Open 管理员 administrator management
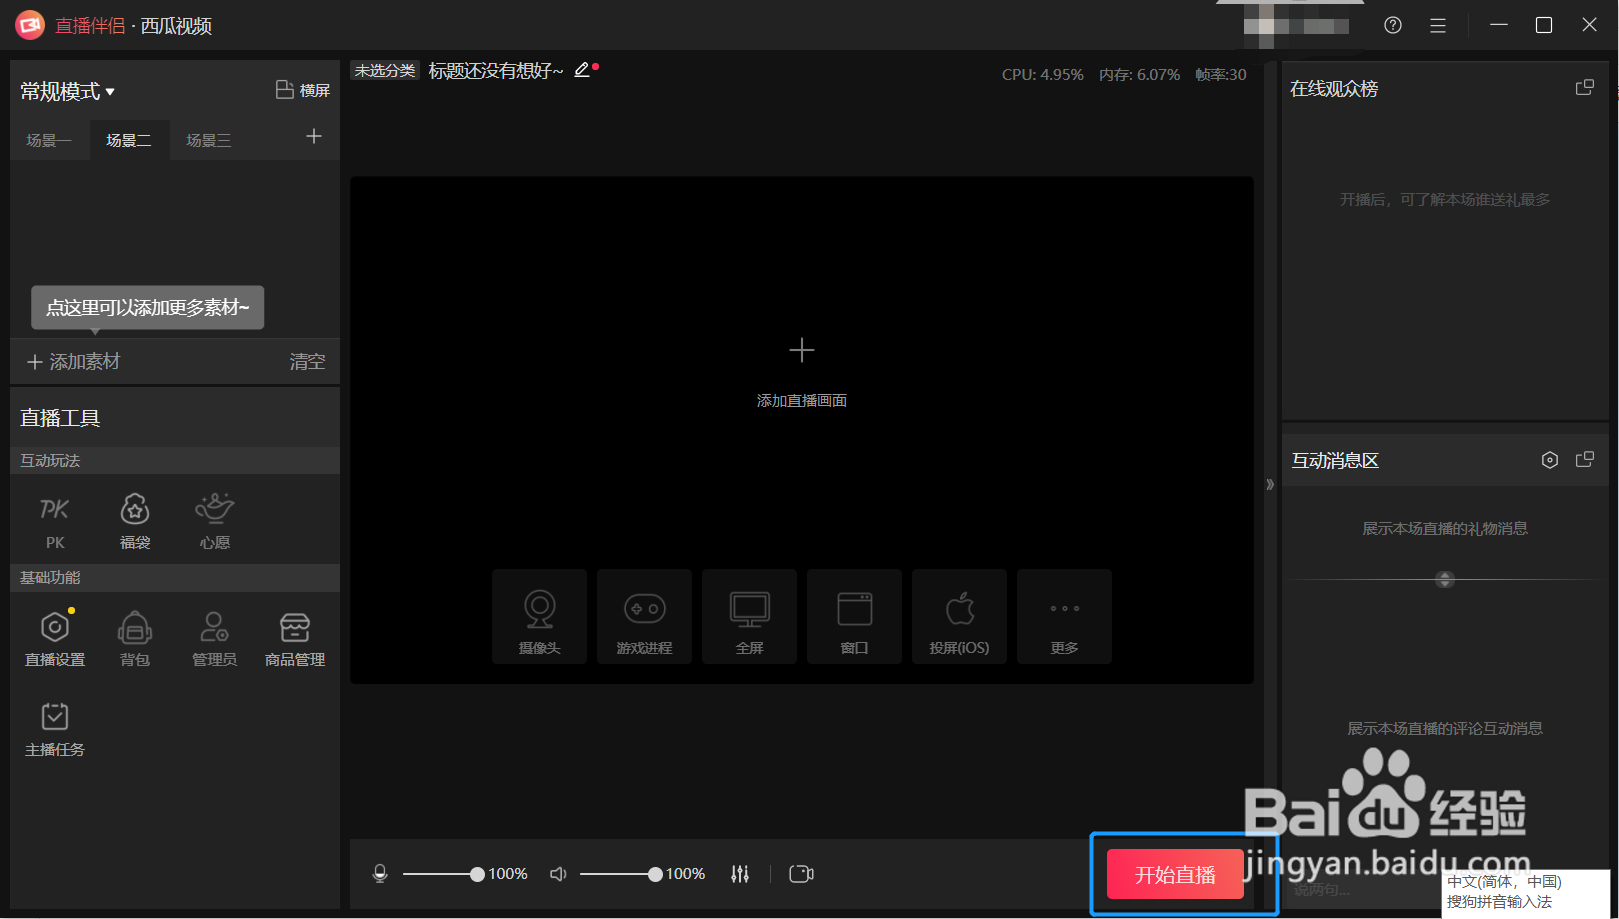The height and width of the screenshot is (919, 1619). coord(215,638)
